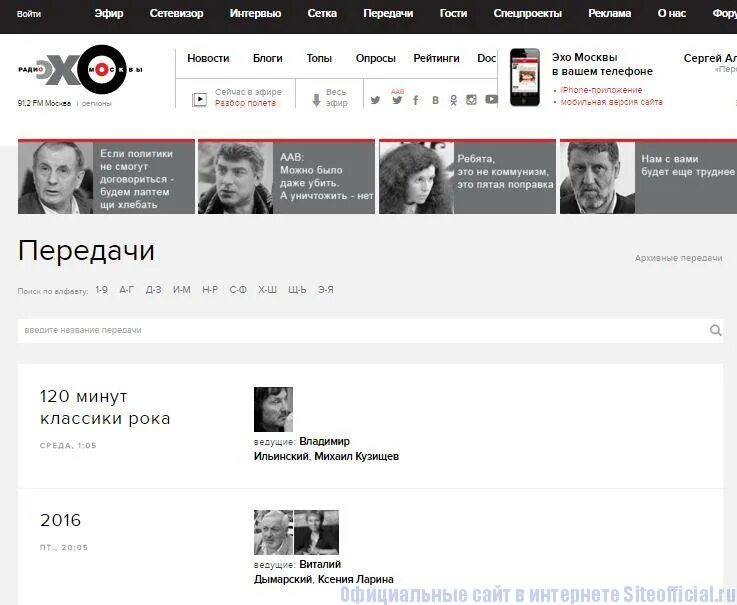Open the 2016 program title

click(x=61, y=520)
